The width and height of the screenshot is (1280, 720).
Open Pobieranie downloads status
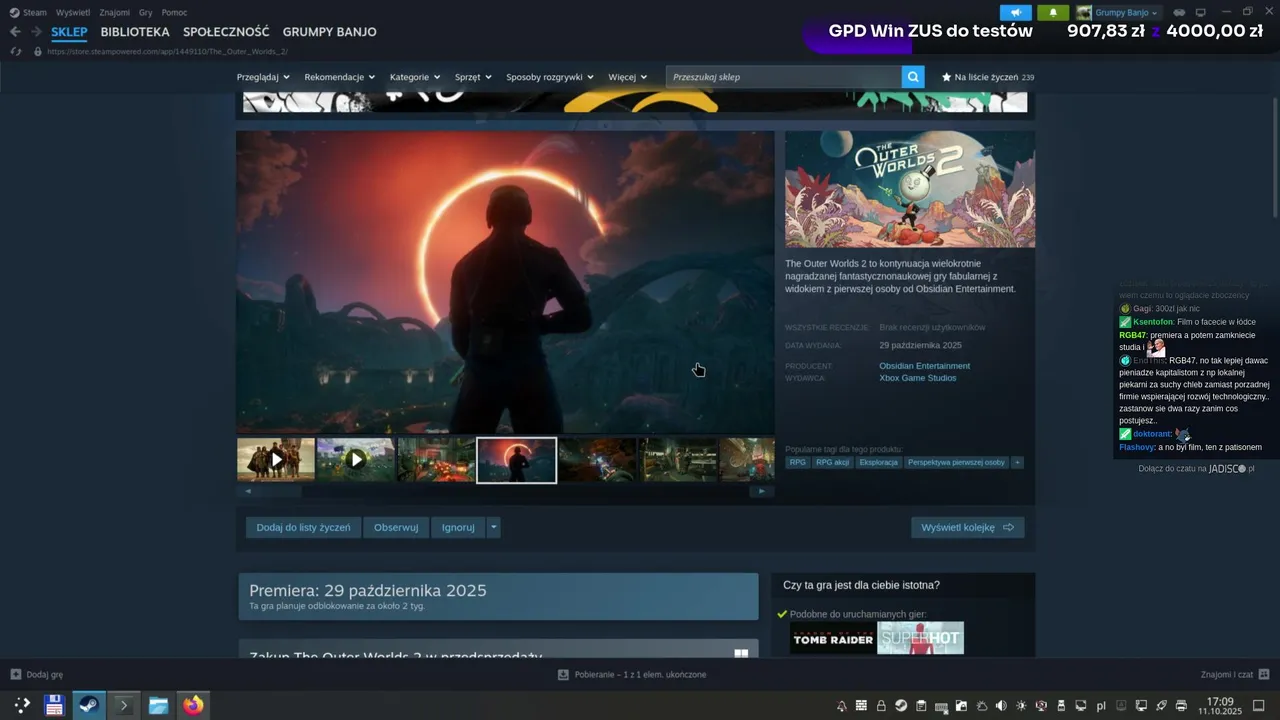(x=632, y=675)
